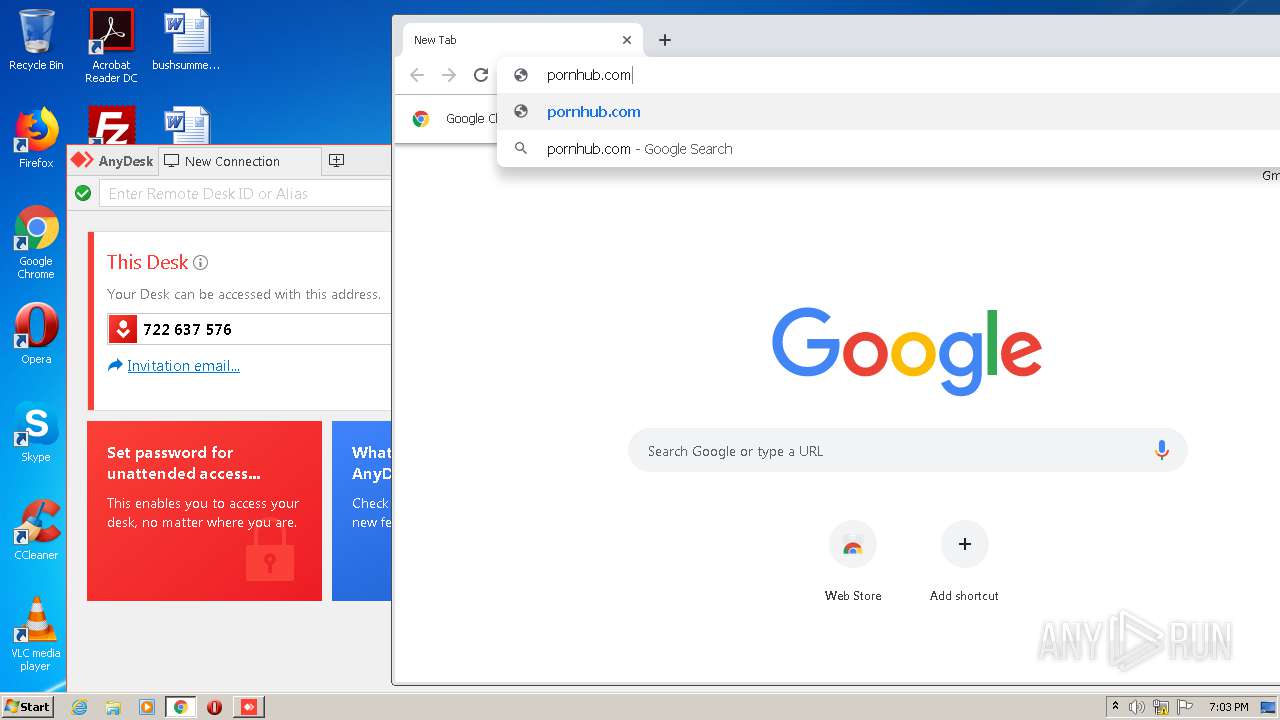Switch to AnyDesk in the taskbar

tap(249, 707)
